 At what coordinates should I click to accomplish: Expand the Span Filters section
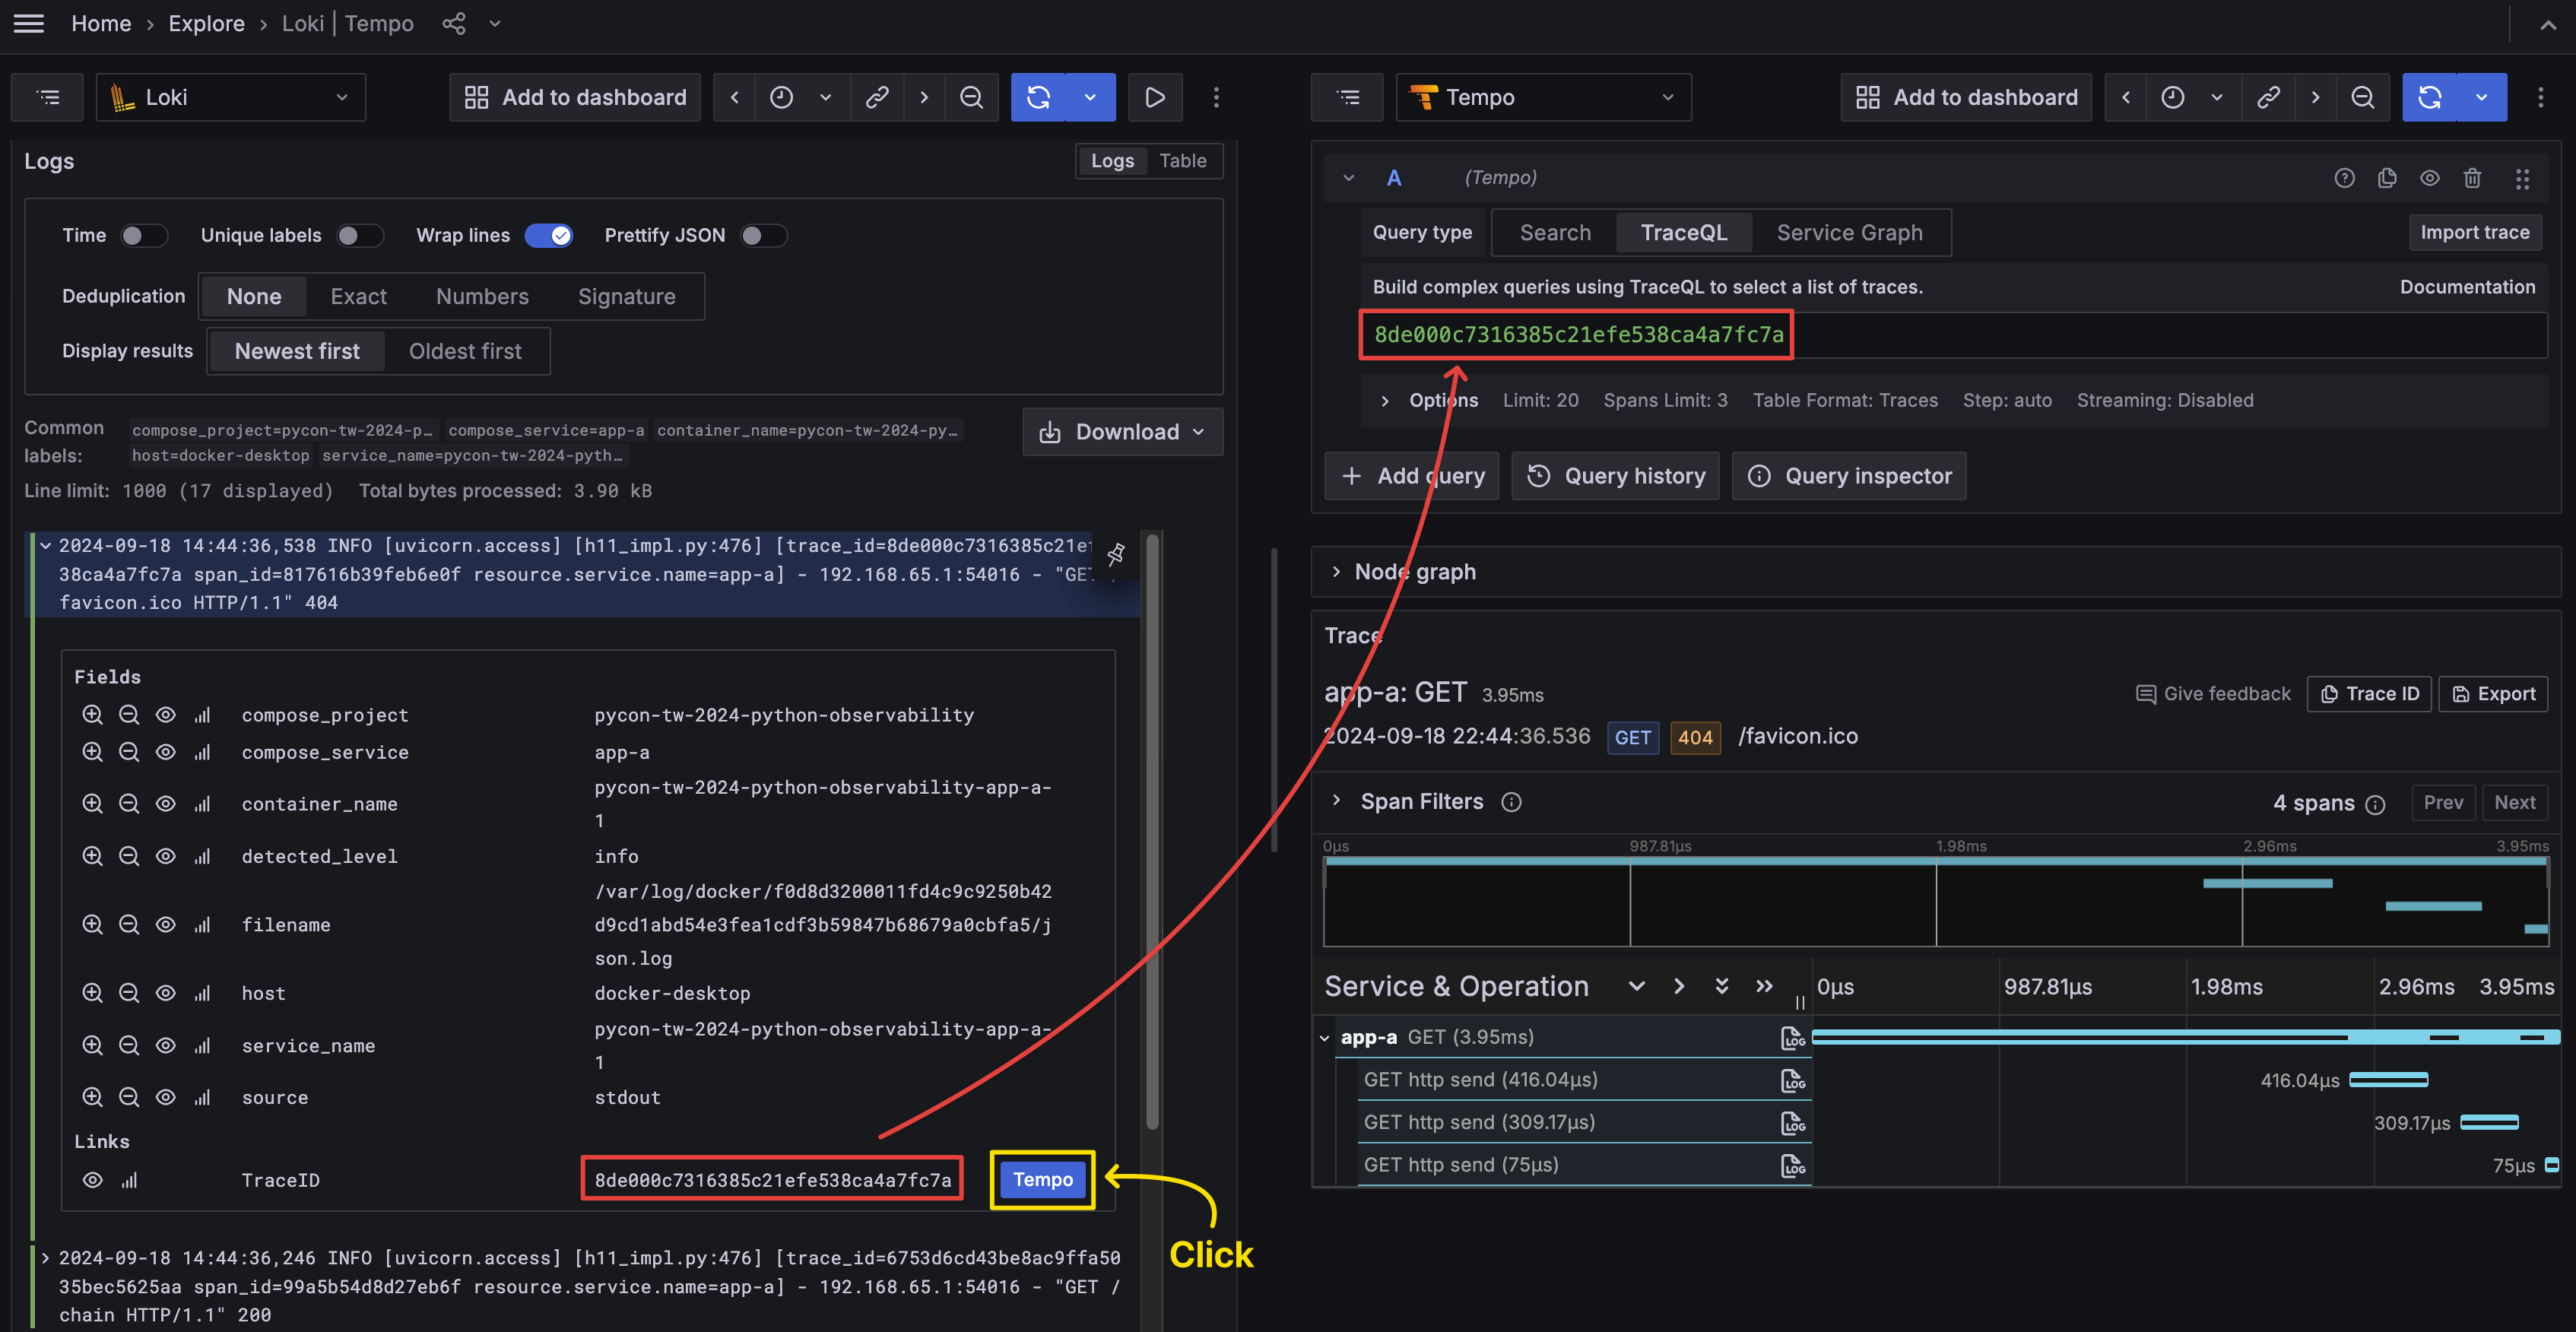tap(1337, 801)
